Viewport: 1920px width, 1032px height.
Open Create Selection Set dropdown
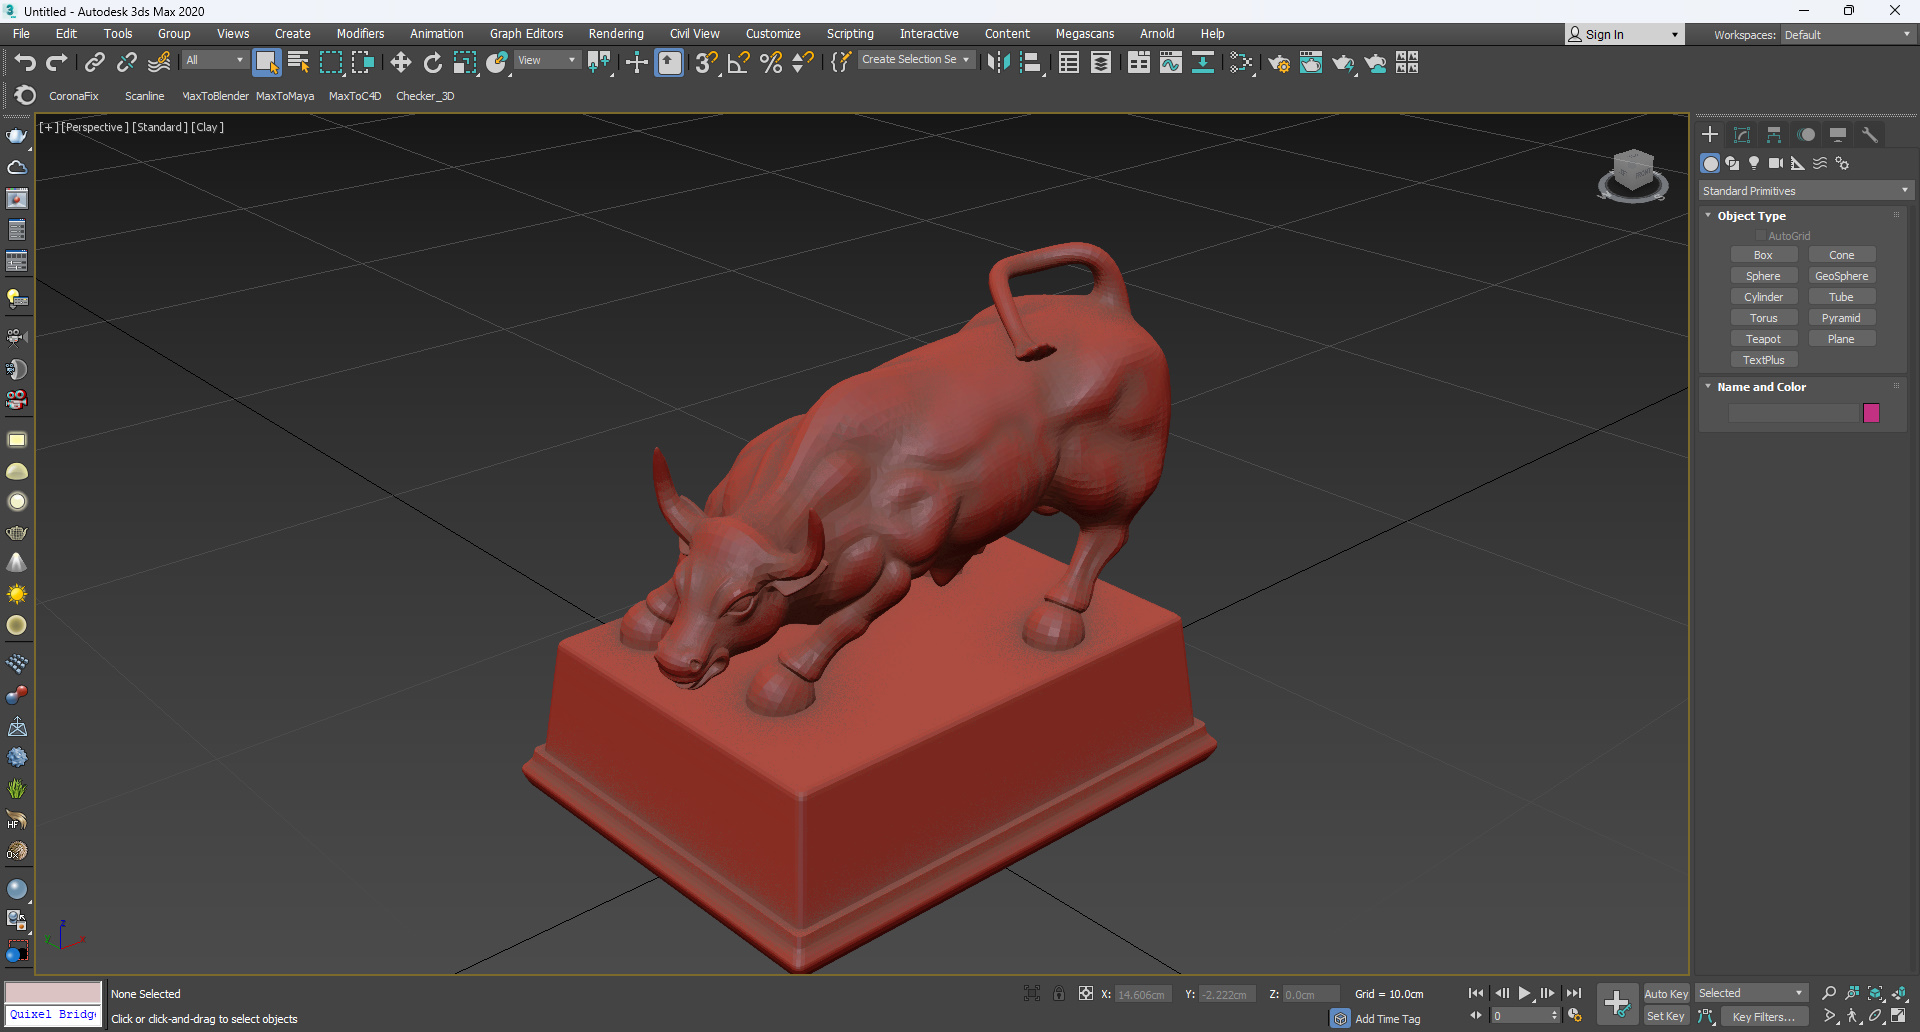[915, 60]
